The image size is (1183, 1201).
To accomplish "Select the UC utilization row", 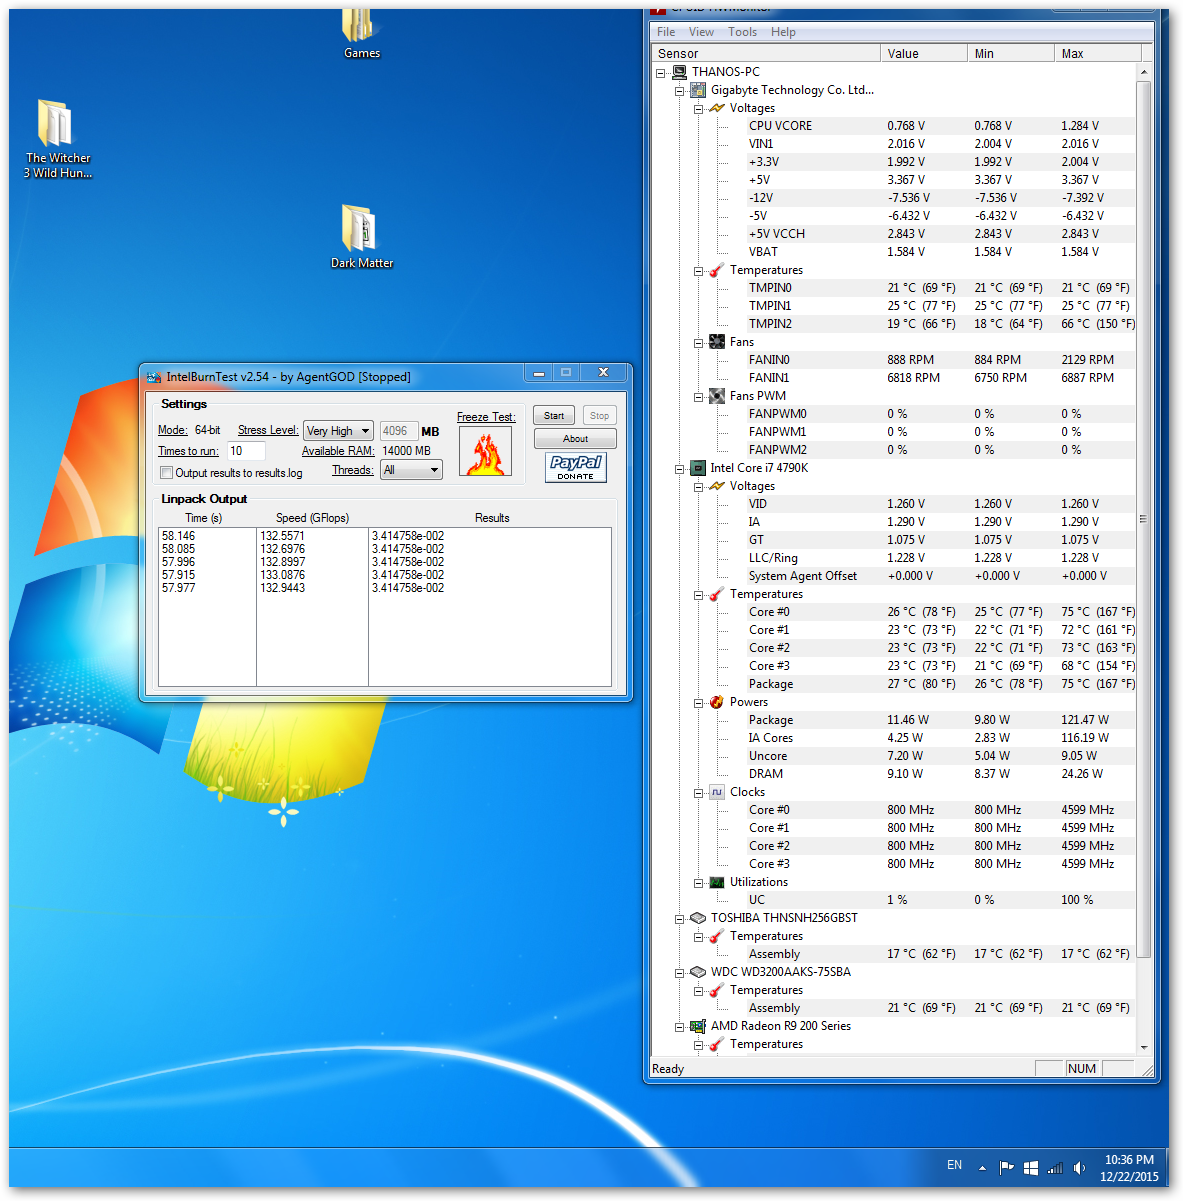I will [940, 900].
